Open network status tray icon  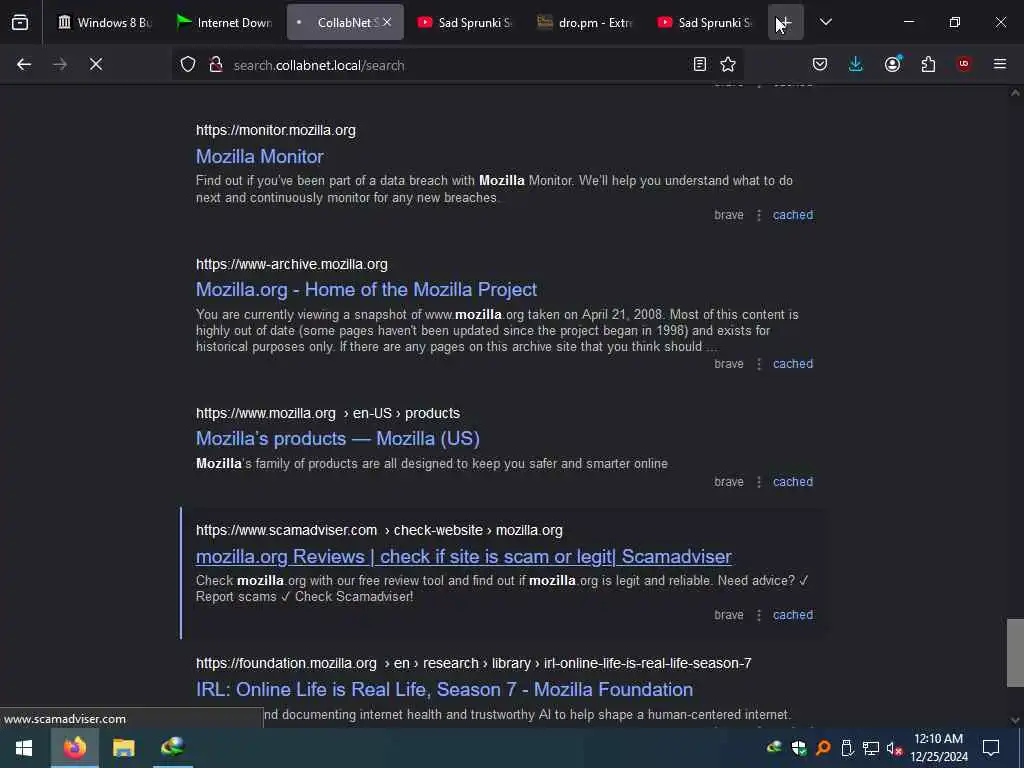871,748
